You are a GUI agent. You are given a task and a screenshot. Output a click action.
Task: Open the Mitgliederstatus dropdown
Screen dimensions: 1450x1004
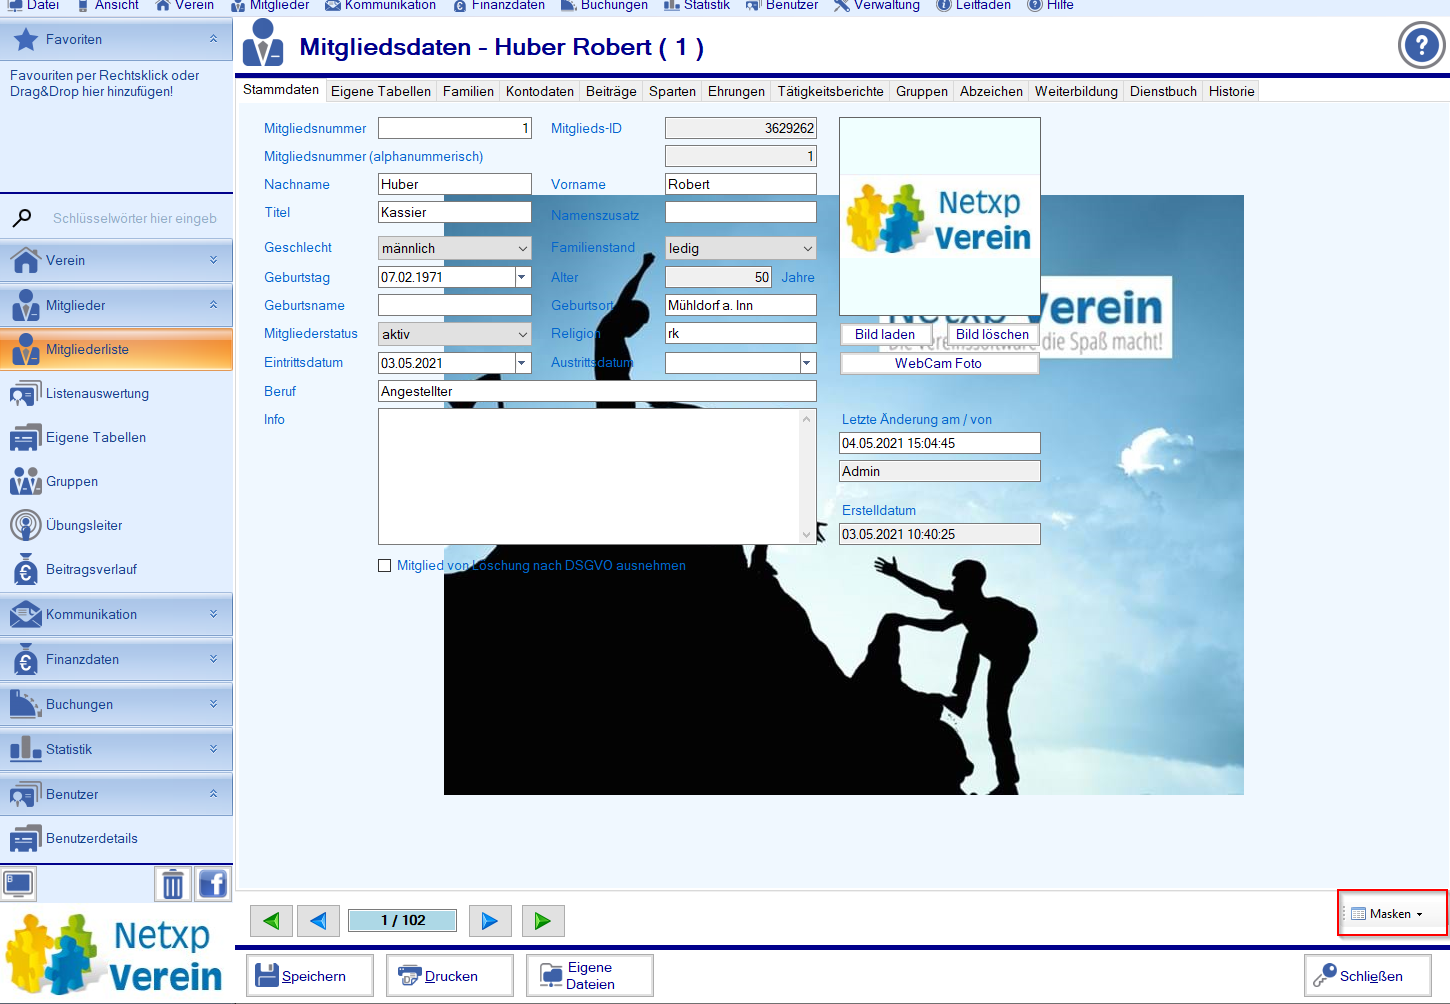(x=522, y=335)
